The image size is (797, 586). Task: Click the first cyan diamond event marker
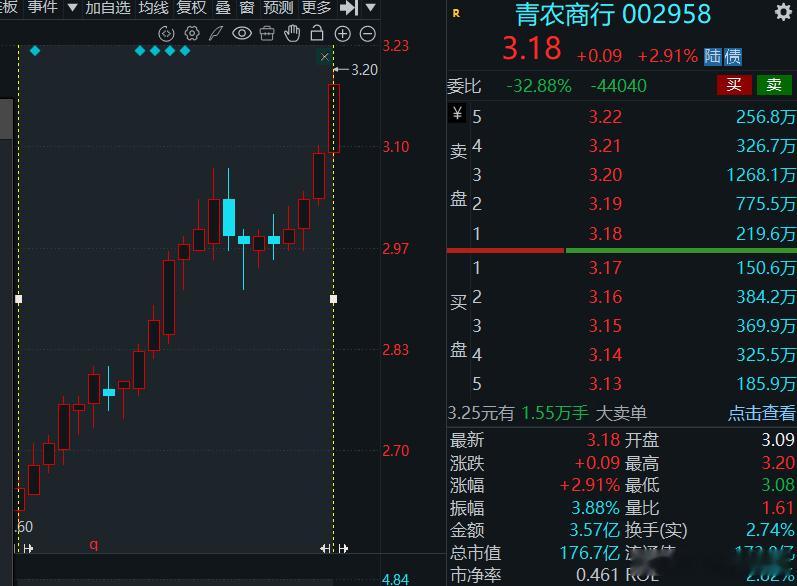click(x=35, y=50)
